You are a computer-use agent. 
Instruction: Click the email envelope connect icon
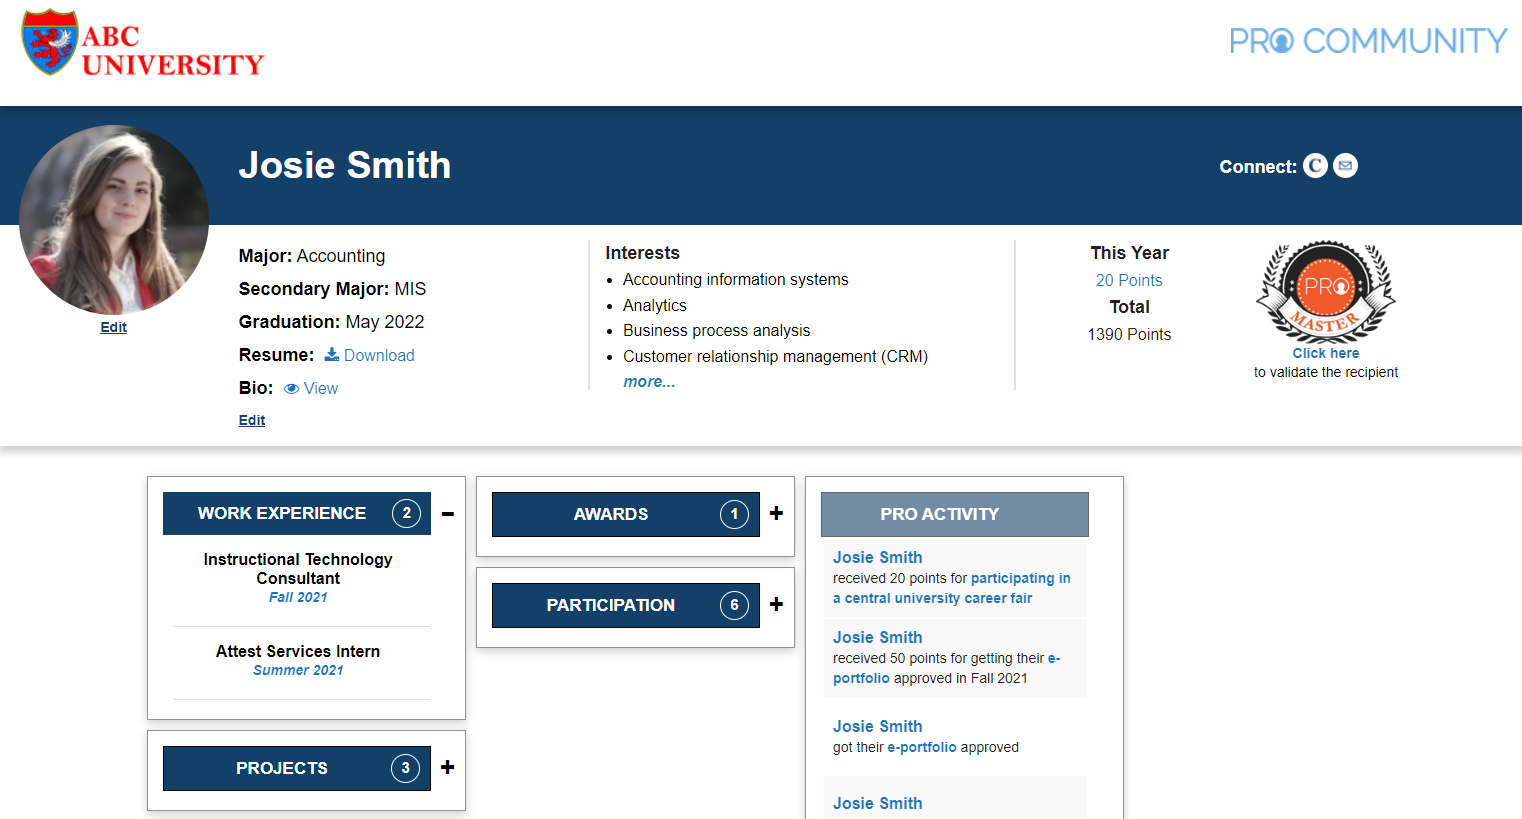1346,166
